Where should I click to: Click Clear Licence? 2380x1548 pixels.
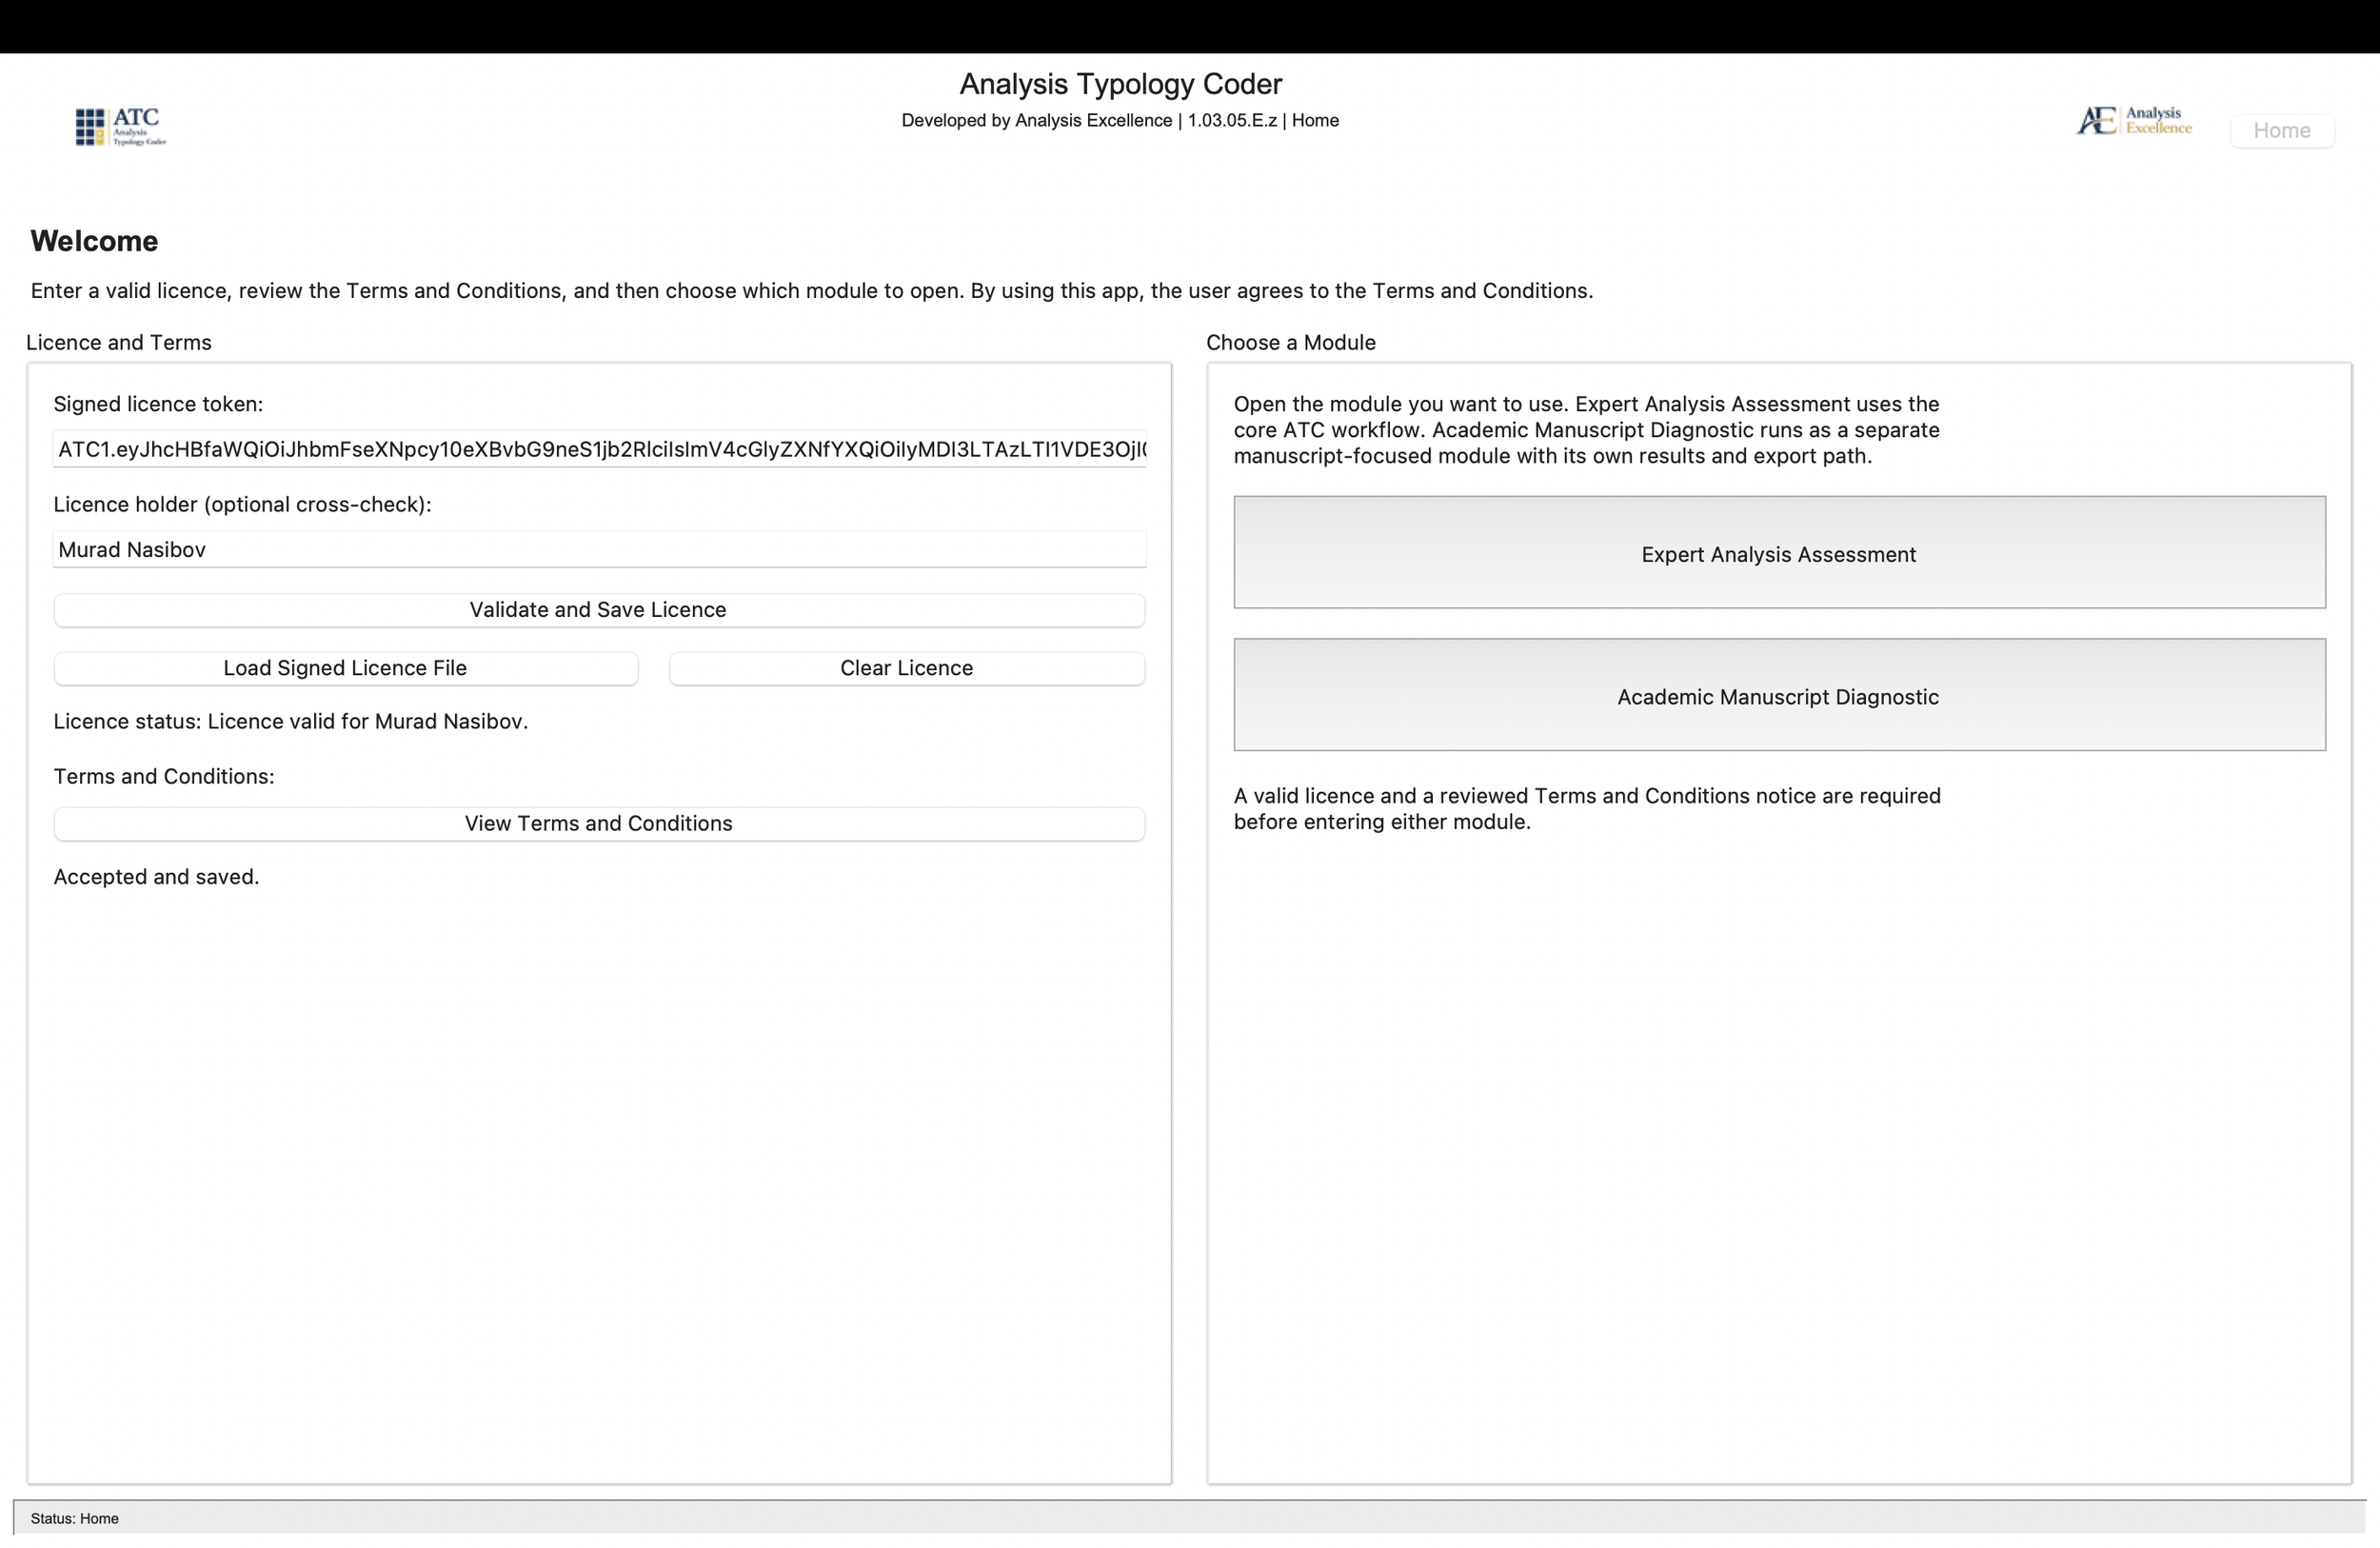coord(906,668)
